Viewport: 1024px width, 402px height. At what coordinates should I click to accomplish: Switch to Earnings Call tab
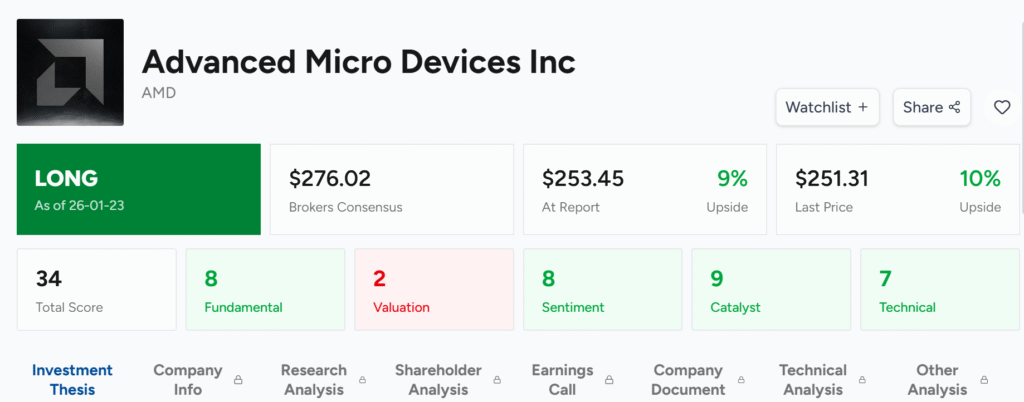[x=562, y=379]
